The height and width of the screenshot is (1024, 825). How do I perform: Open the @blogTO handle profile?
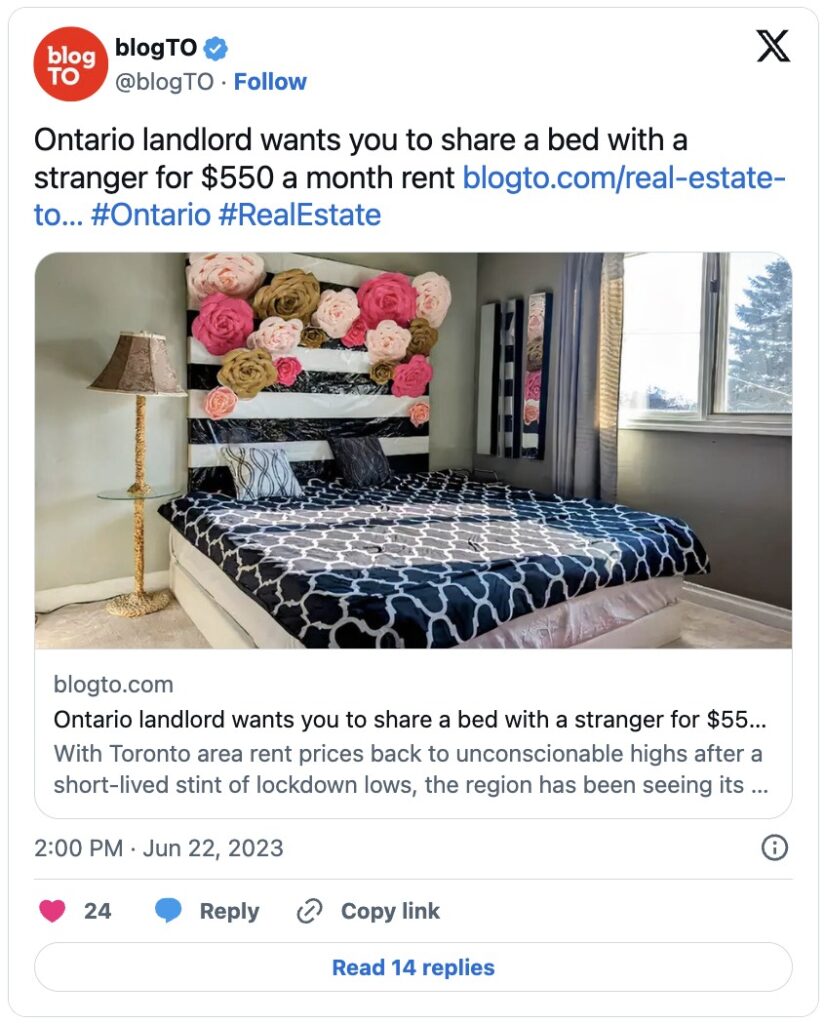(164, 82)
